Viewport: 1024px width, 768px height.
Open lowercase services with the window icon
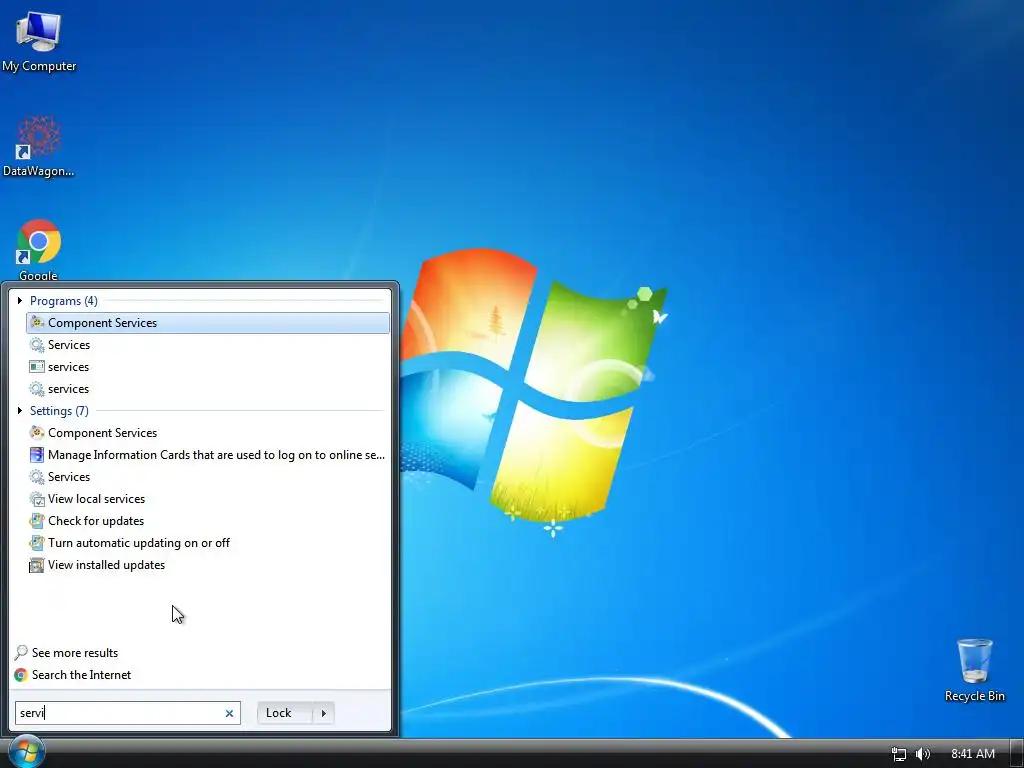[x=208, y=366]
